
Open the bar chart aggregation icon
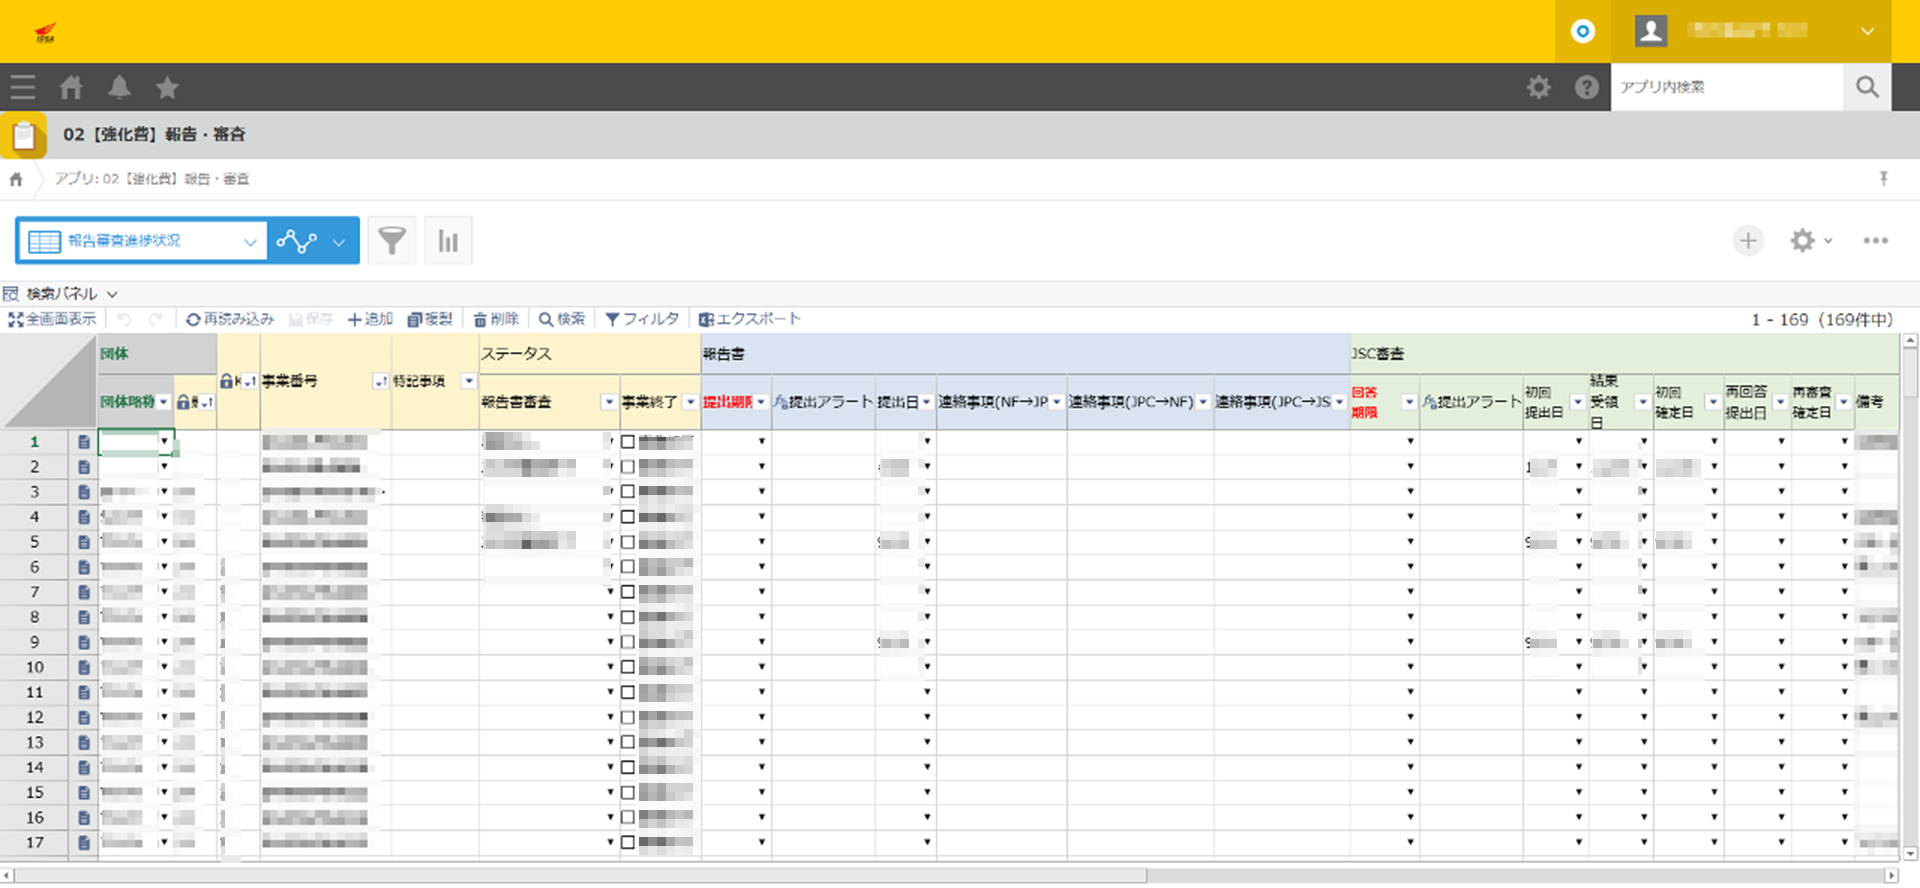(x=448, y=241)
